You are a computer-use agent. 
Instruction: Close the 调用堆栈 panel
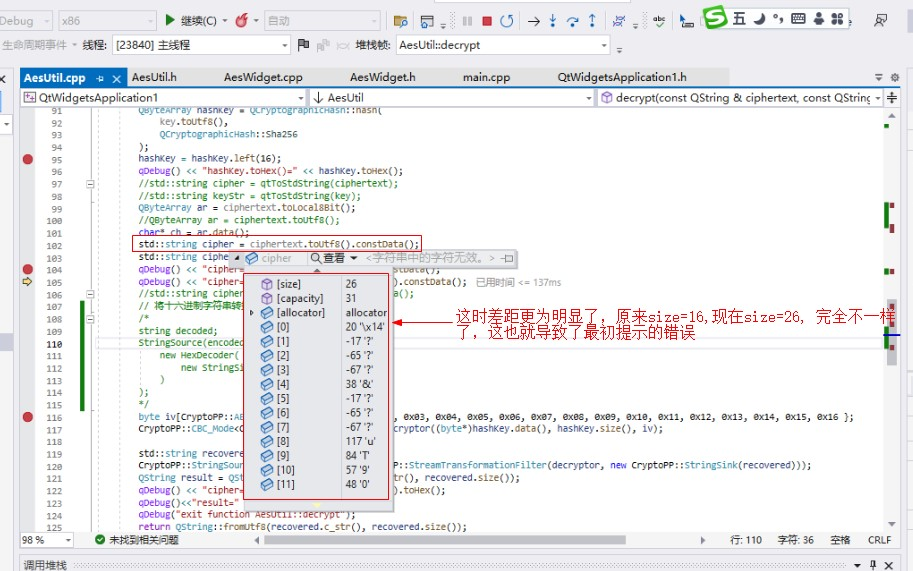click(x=889, y=565)
